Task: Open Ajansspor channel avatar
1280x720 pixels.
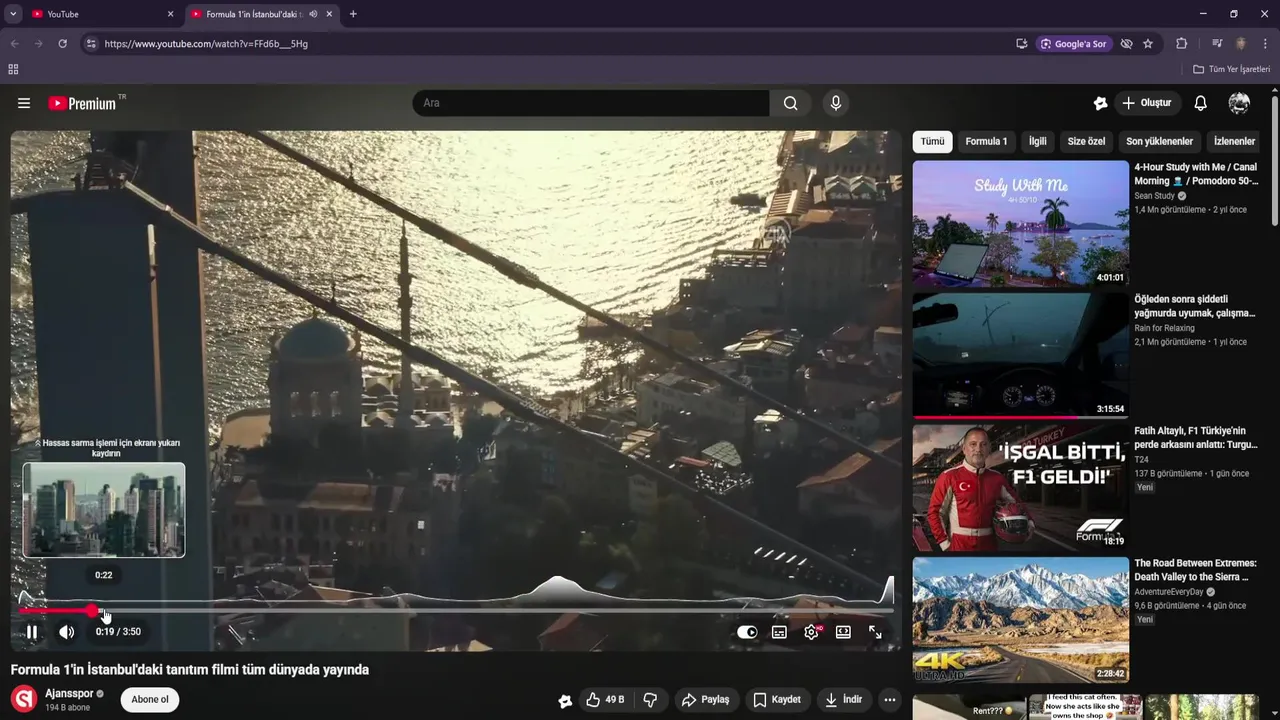Action: (x=24, y=699)
